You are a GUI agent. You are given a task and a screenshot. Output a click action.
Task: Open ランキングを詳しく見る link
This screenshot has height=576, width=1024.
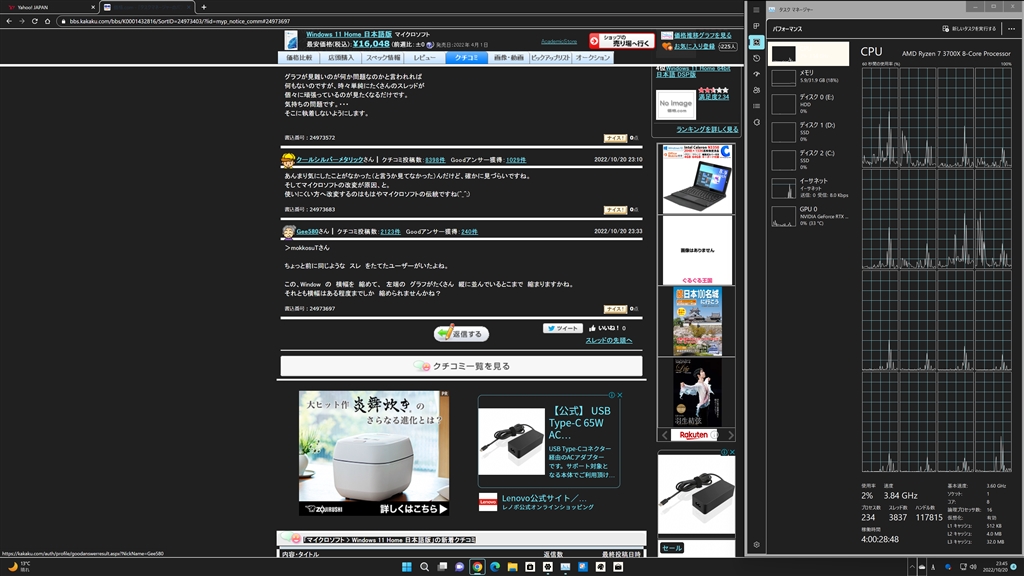point(707,129)
